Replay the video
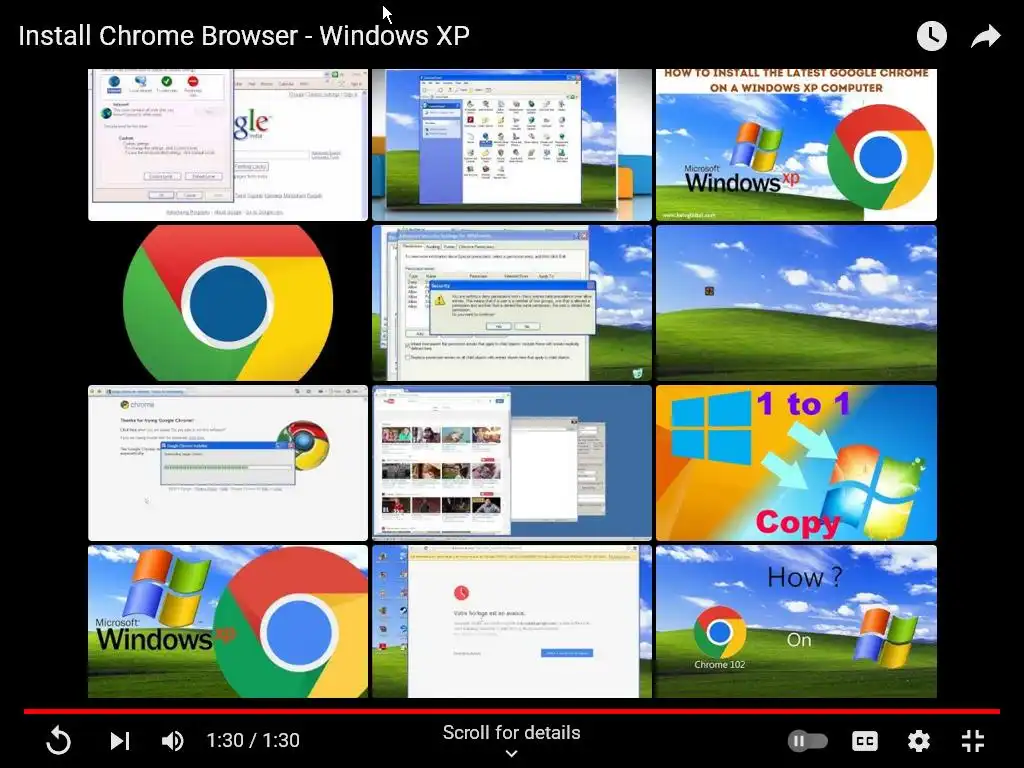The height and width of the screenshot is (768, 1024). [x=58, y=741]
